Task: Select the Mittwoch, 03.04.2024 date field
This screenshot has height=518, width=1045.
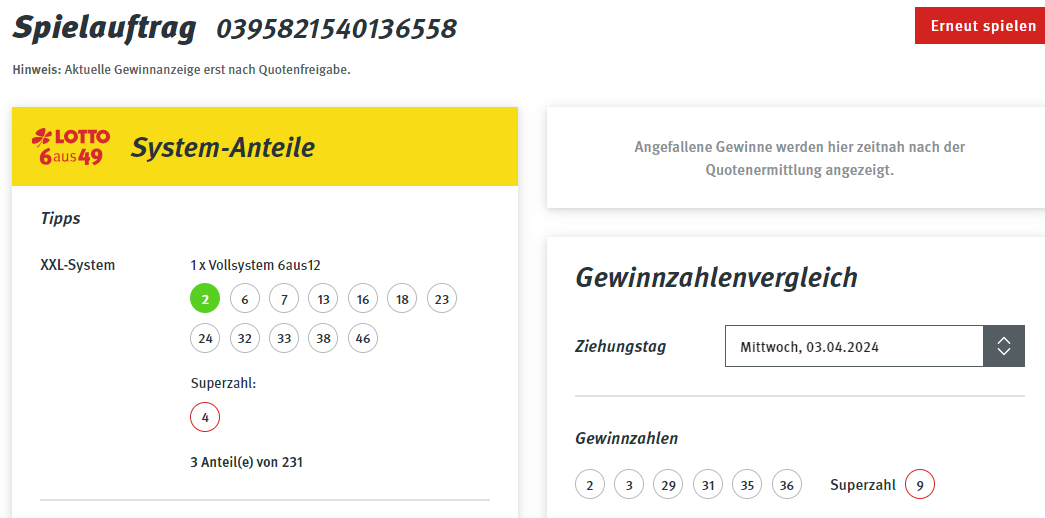Action: (x=854, y=346)
